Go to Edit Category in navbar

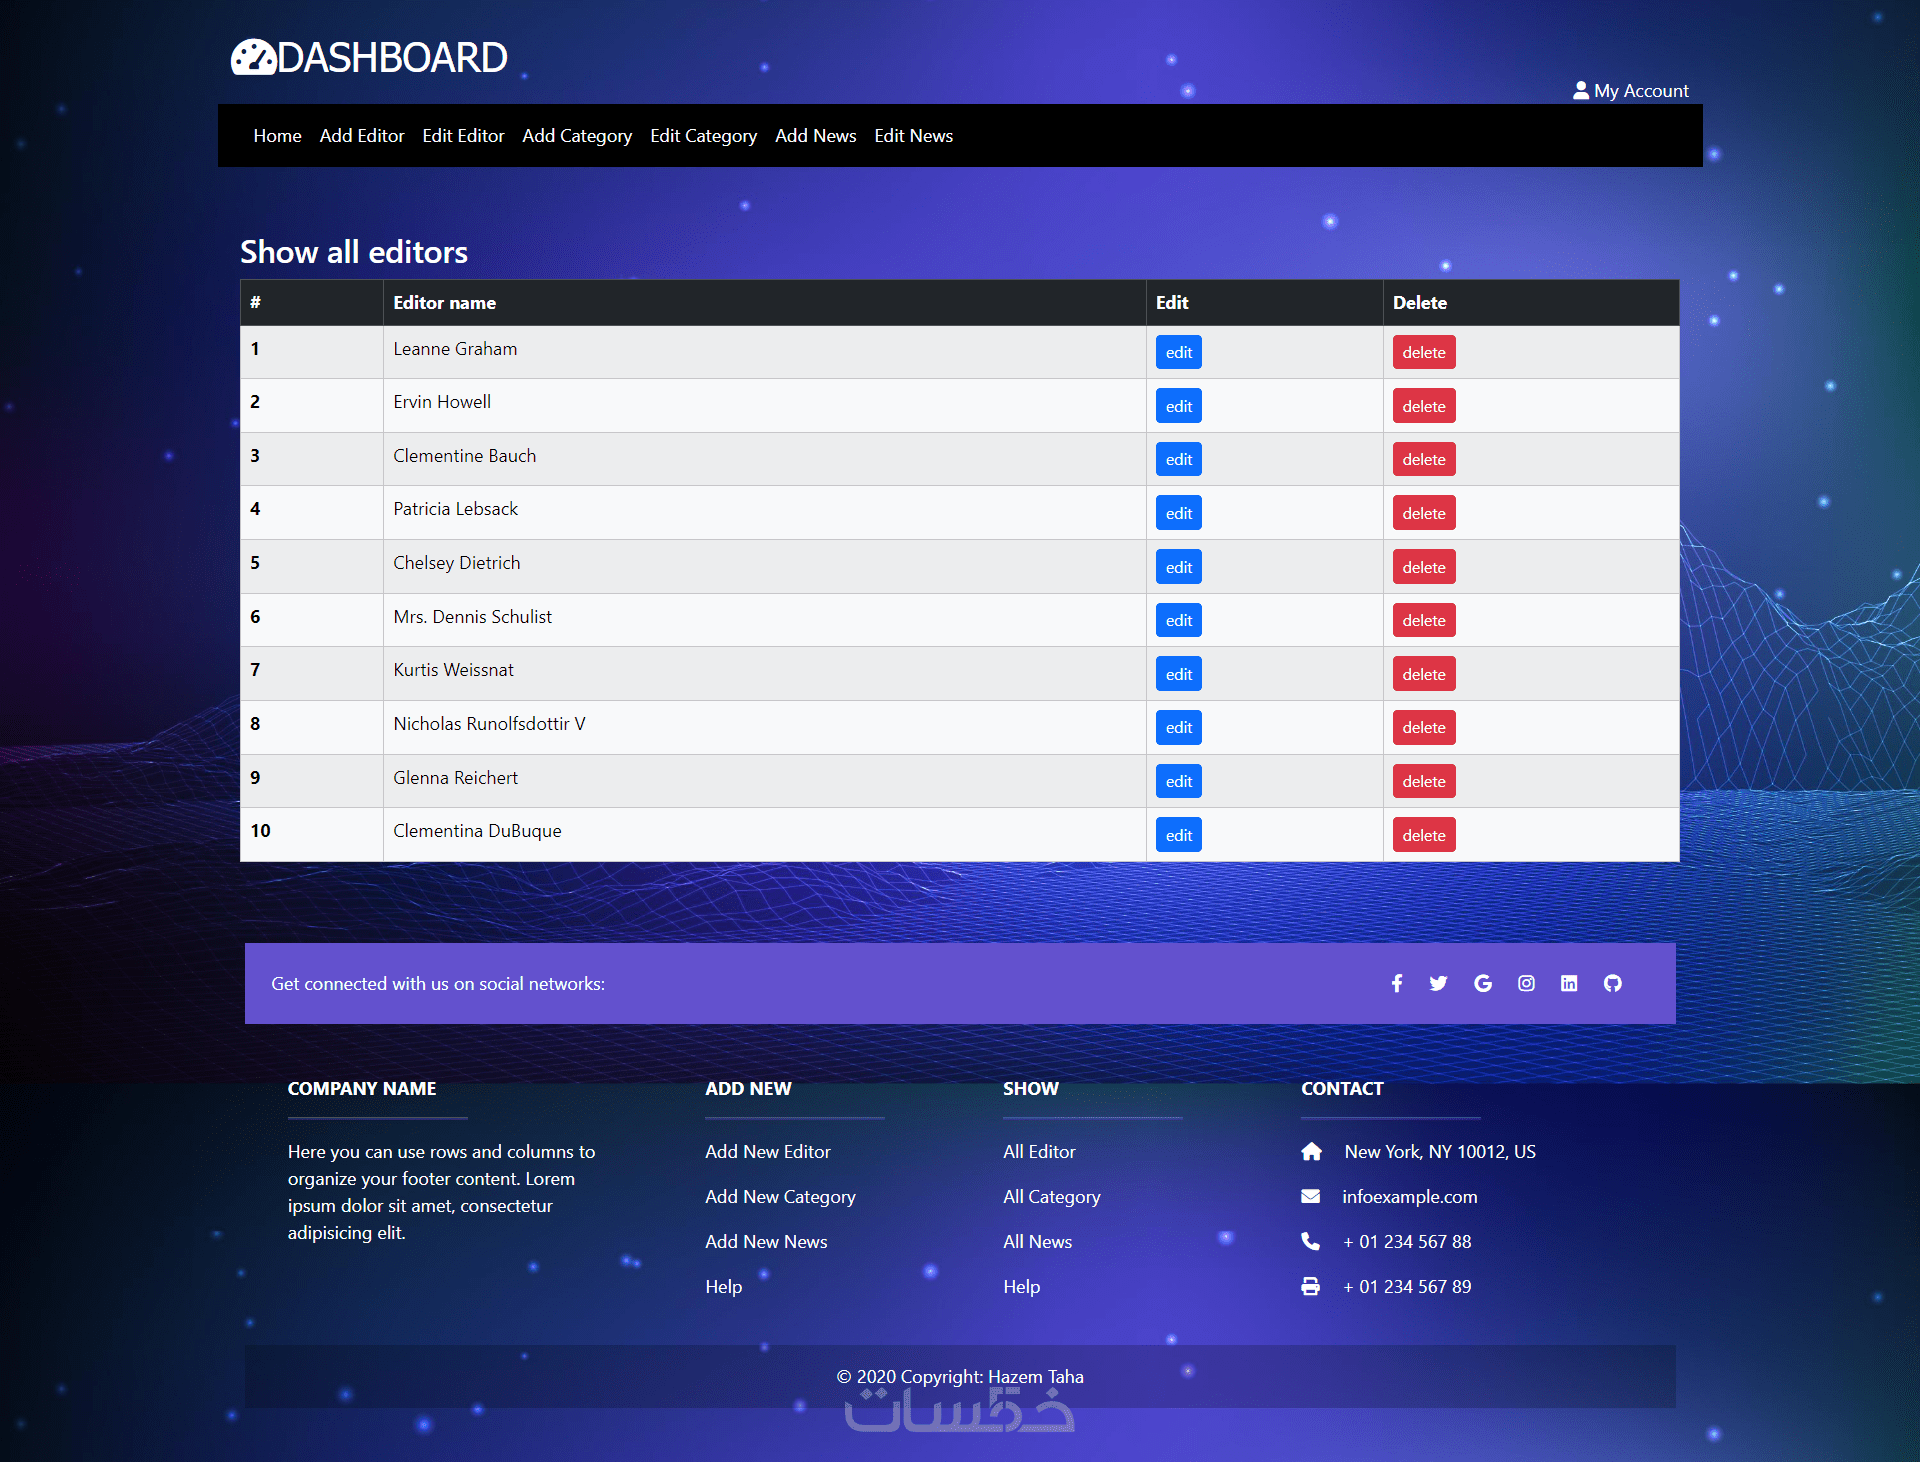[x=703, y=135]
